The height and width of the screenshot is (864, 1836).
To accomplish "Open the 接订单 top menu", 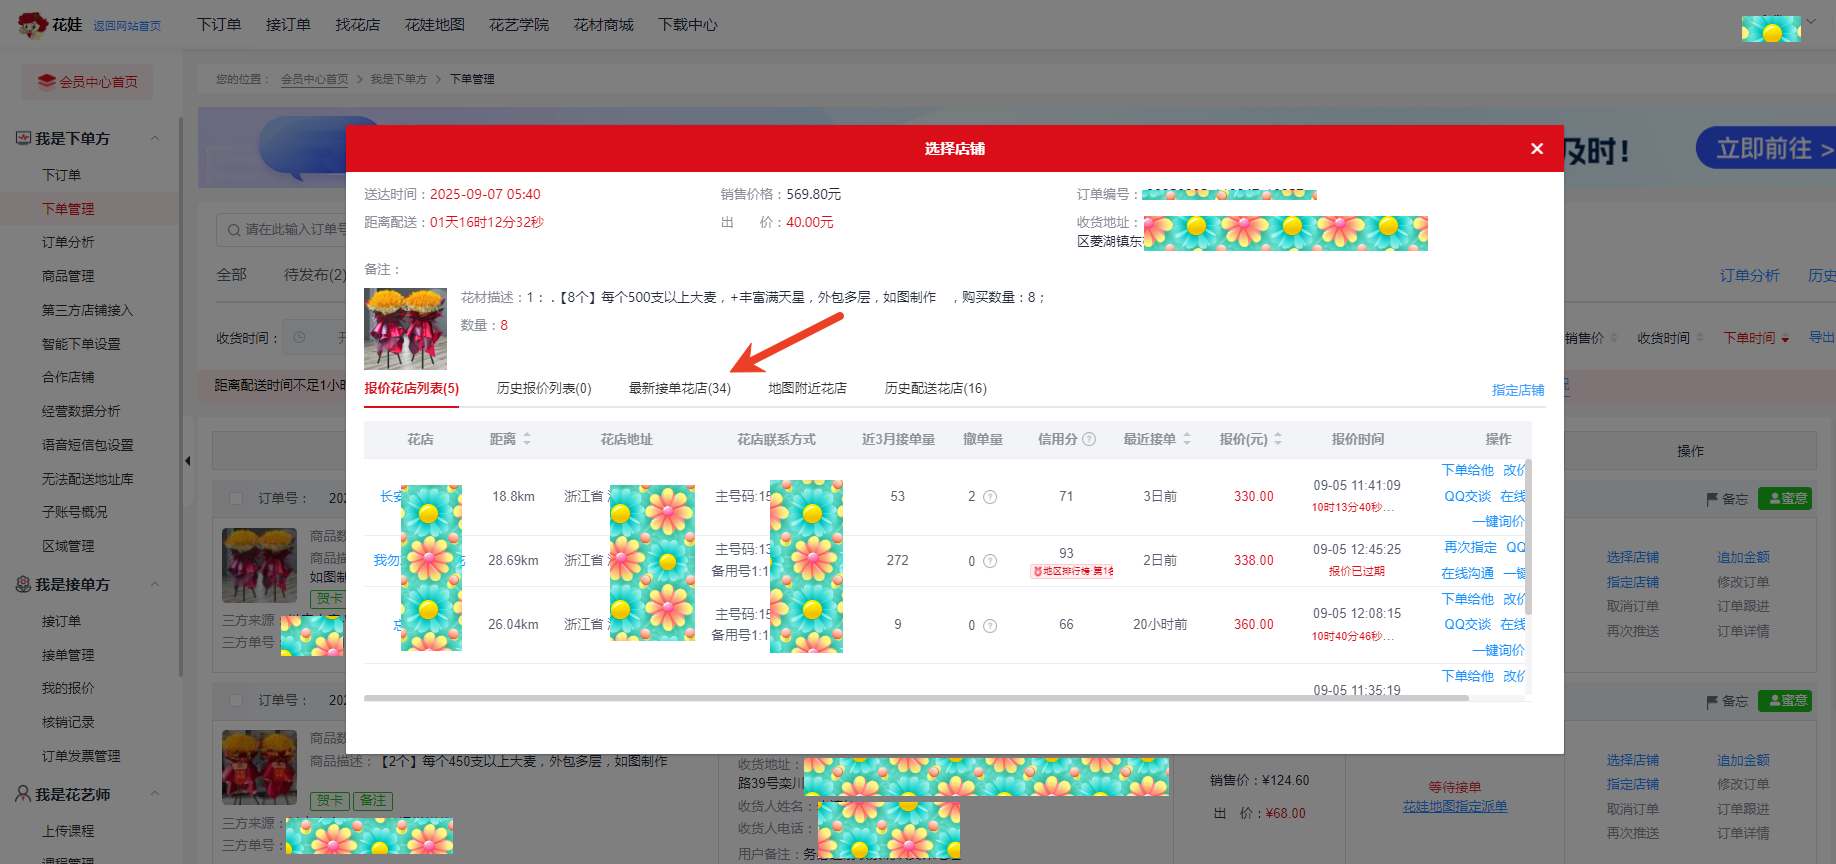I will point(288,24).
